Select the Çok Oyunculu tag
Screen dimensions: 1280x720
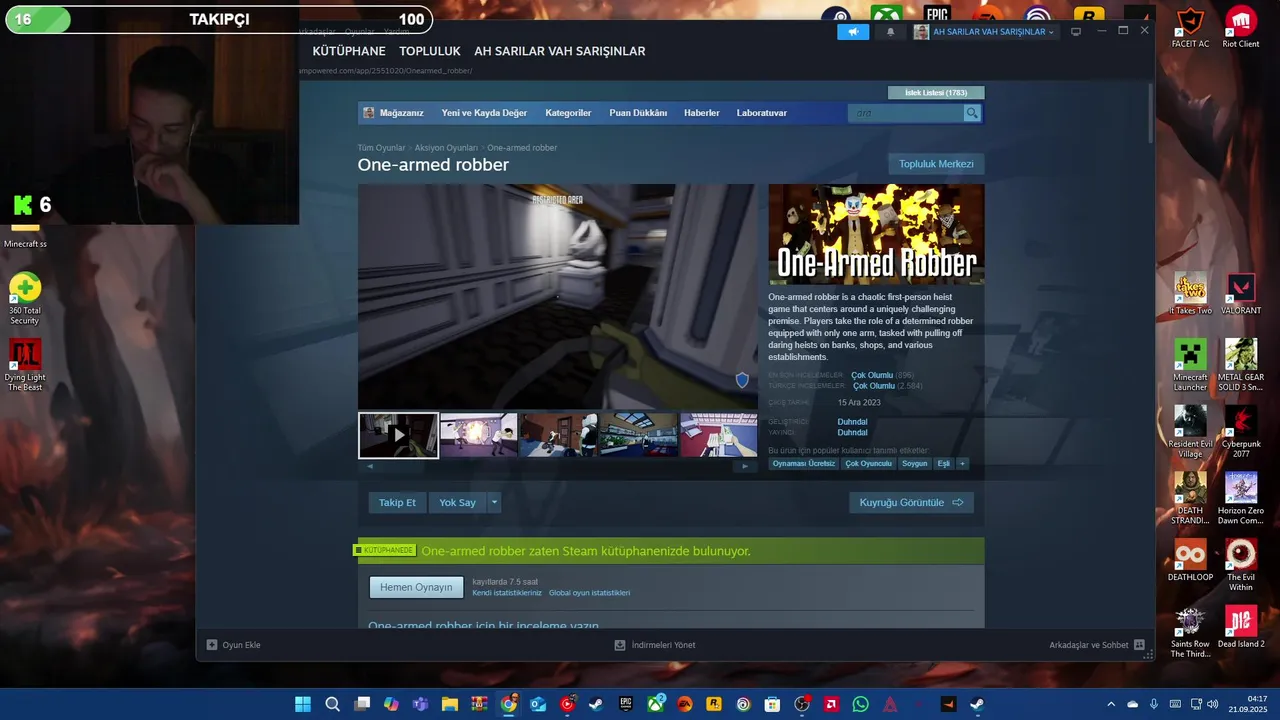[868, 464]
